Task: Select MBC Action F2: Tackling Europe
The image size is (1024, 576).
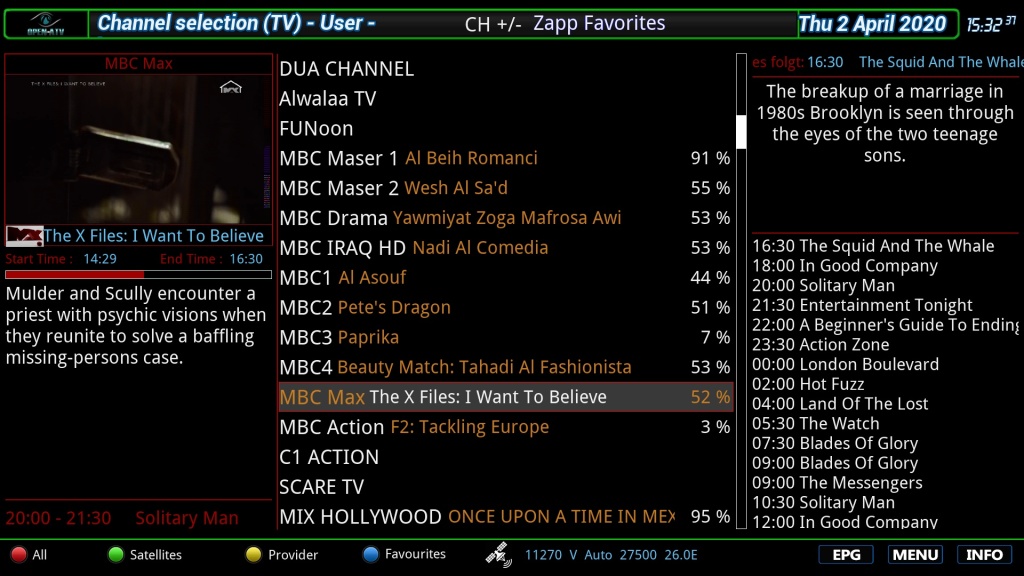Action: [505, 427]
